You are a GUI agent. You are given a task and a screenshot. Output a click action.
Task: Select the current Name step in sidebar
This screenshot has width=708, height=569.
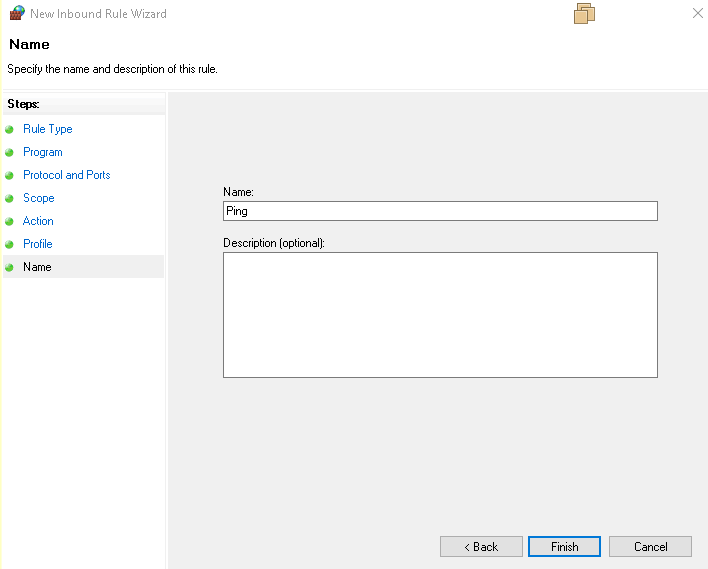[37, 267]
